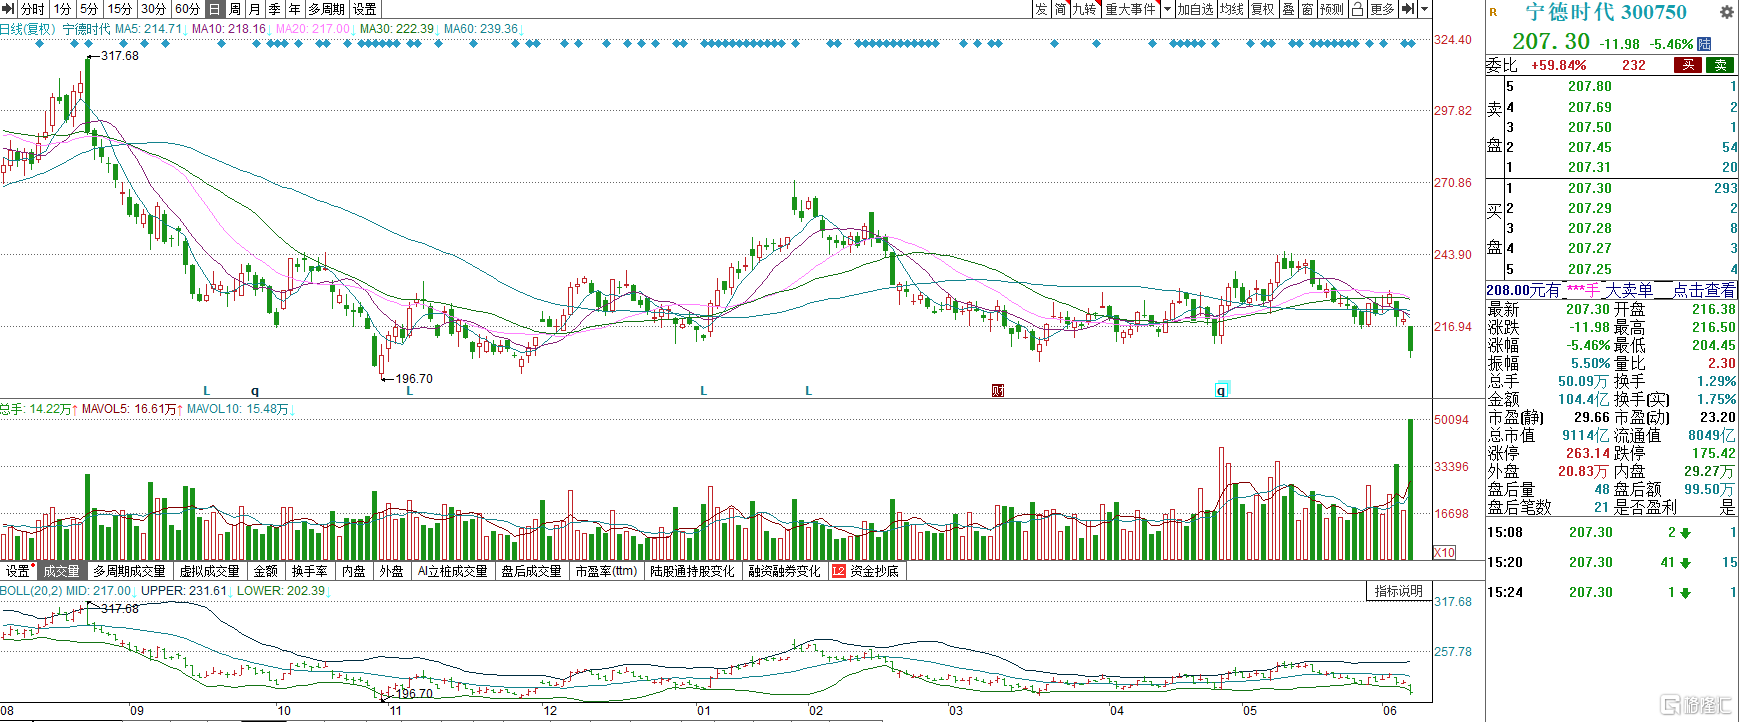Click the arrow-to-bar icon after 更多
The height and width of the screenshot is (722, 1739).
pyautogui.click(x=1407, y=9)
